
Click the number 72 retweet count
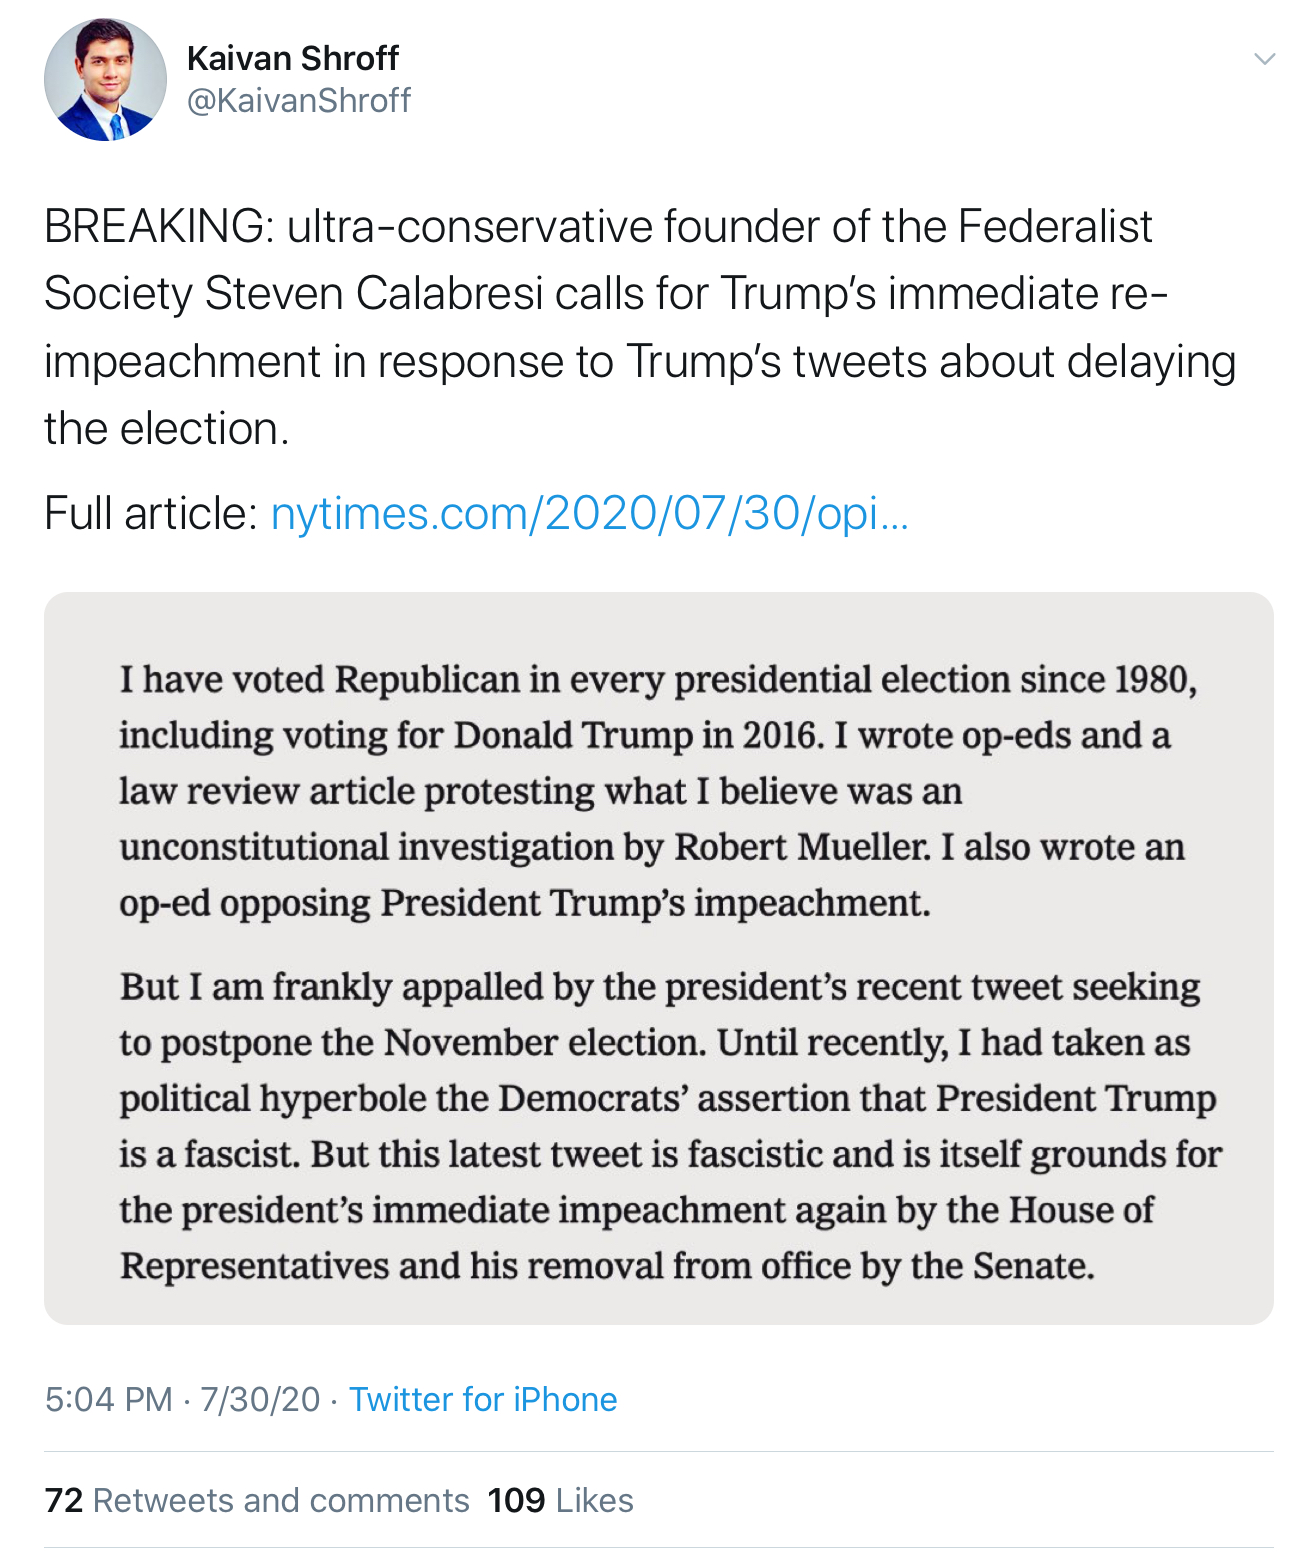click(64, 1500)
